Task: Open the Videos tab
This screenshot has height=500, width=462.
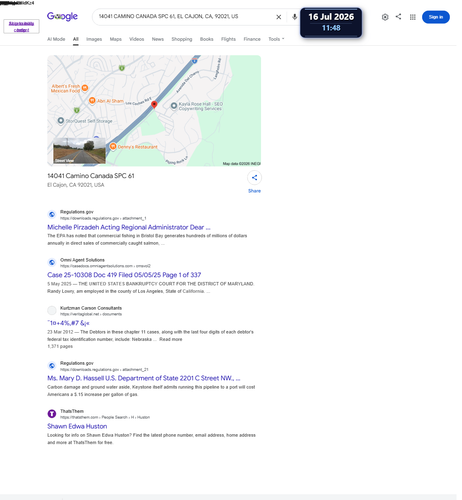Action: coord(137,39)
